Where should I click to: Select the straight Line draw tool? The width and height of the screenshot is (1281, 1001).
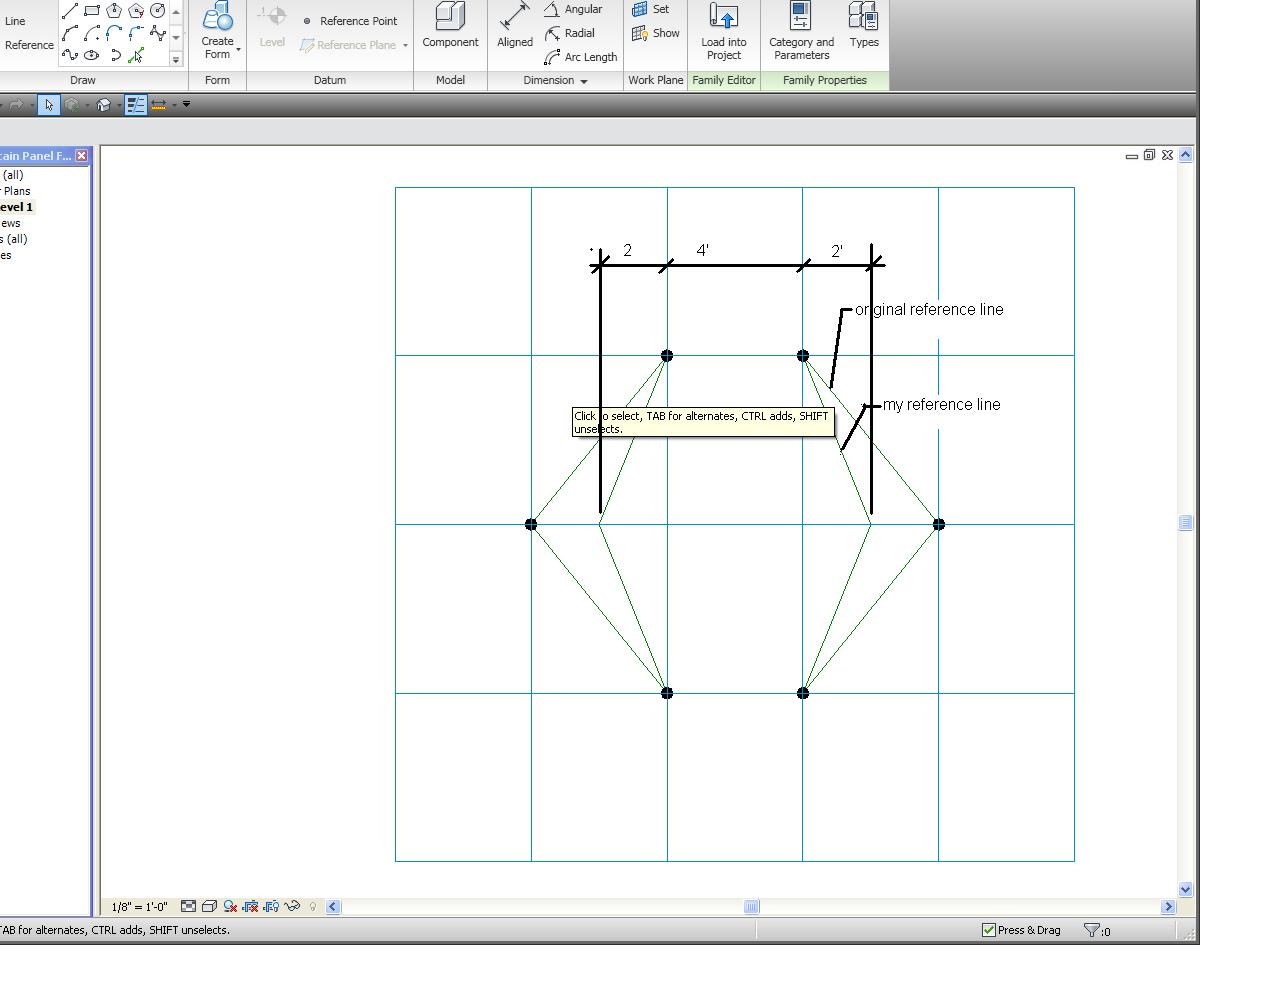[70, 11]
